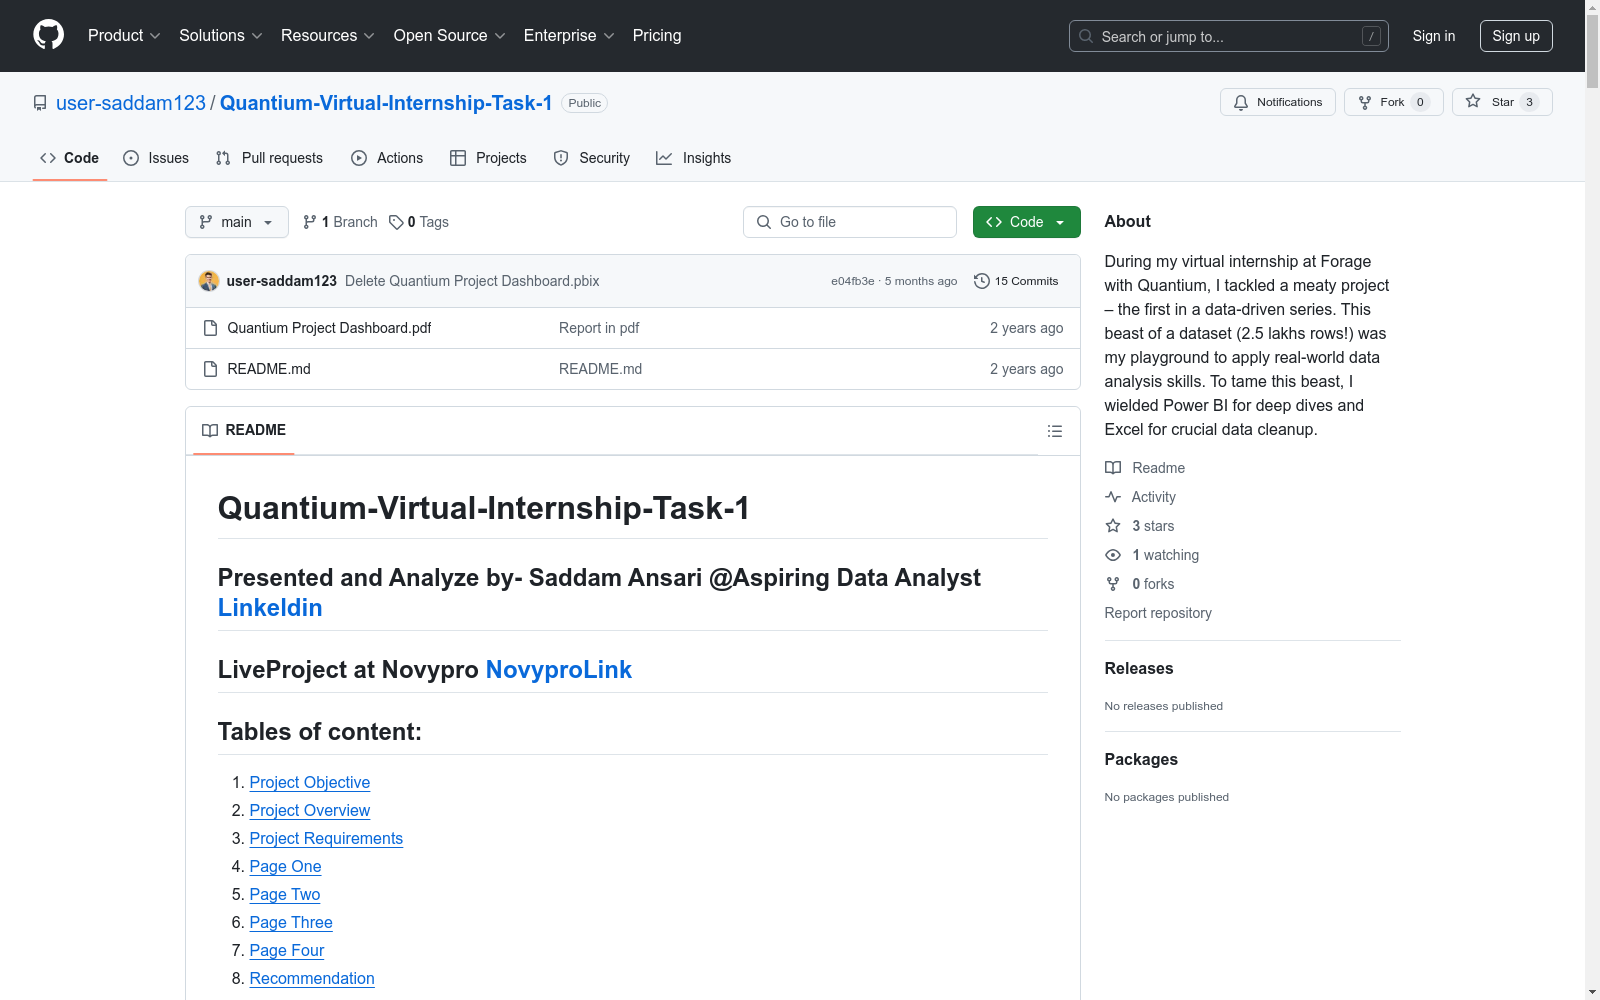The height and width of the screenshot is (1000, 1600).
Task: View the 1 Branch link
Action: [x=340, y=222]
